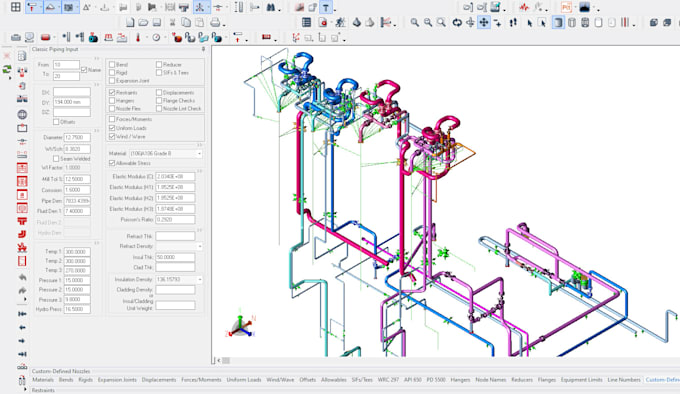Select the Orbit rotate view tool
The height and width of the screenshot is (394, 680).
pos(457,23)
